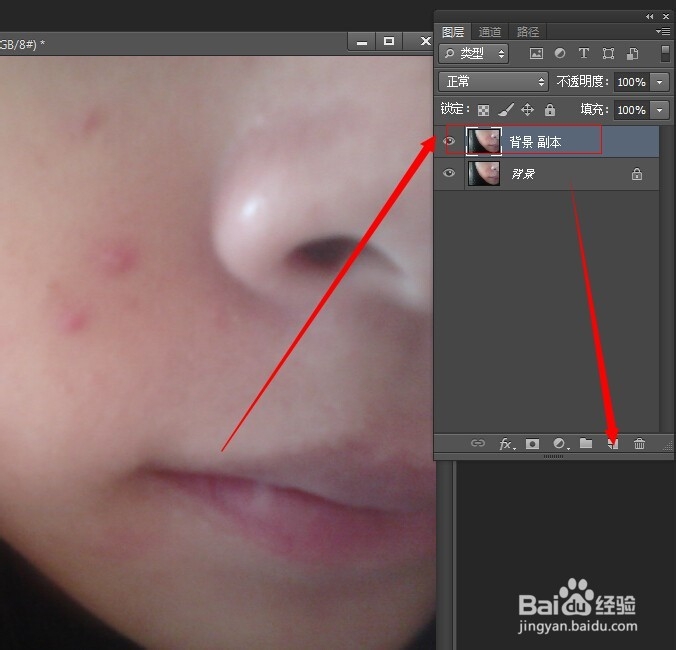Collapse panel with double-arrow icon

(x=649, y=16)
